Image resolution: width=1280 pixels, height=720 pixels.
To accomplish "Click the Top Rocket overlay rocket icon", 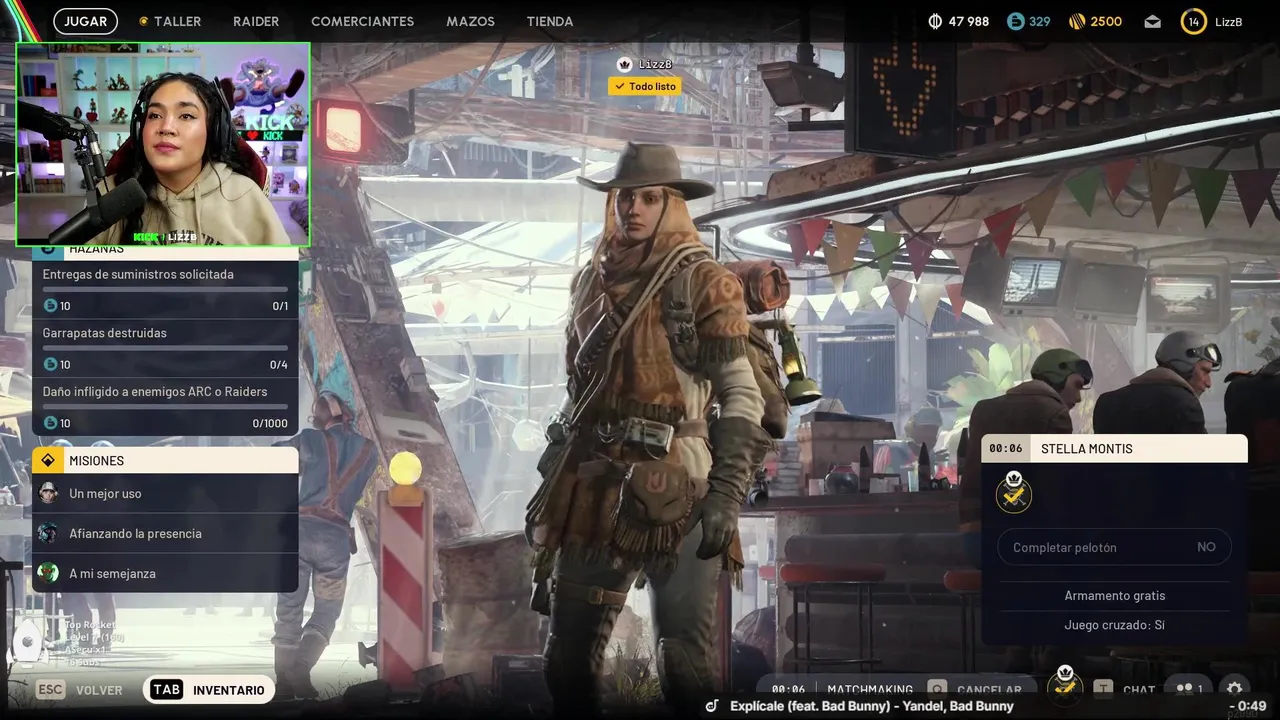I will click(28, 642).
